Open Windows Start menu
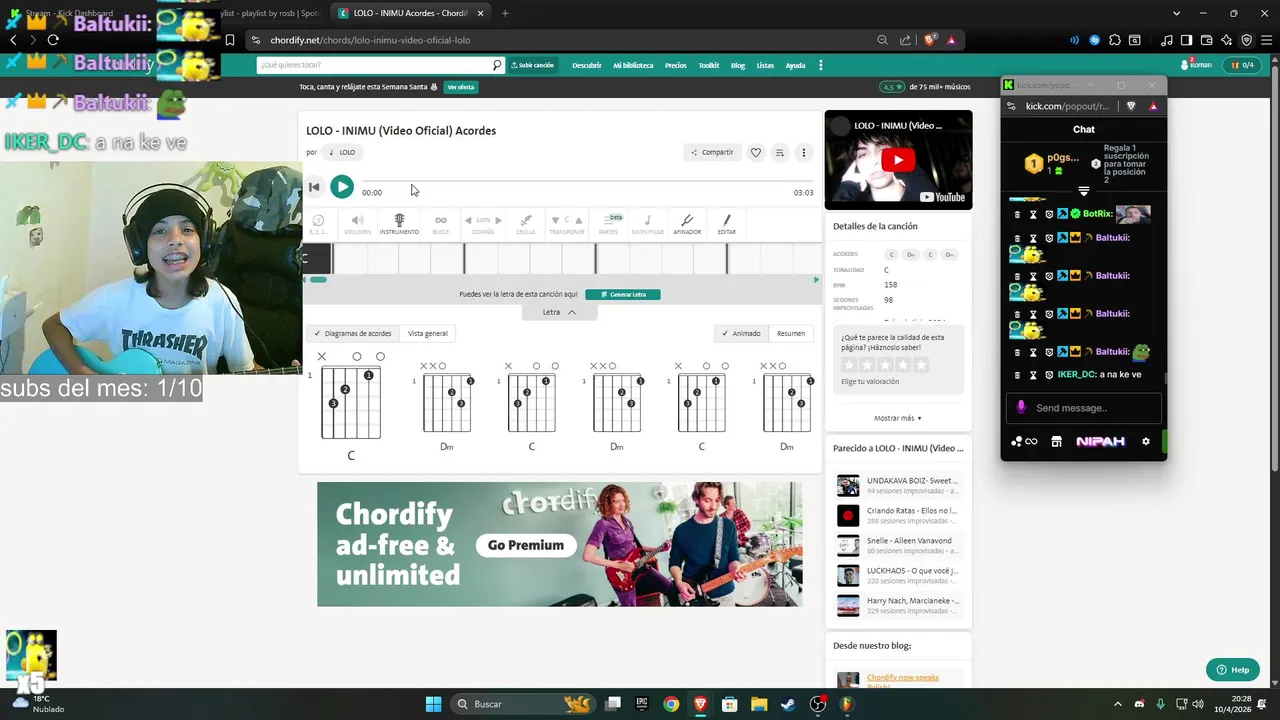 (x=433, y=704)
